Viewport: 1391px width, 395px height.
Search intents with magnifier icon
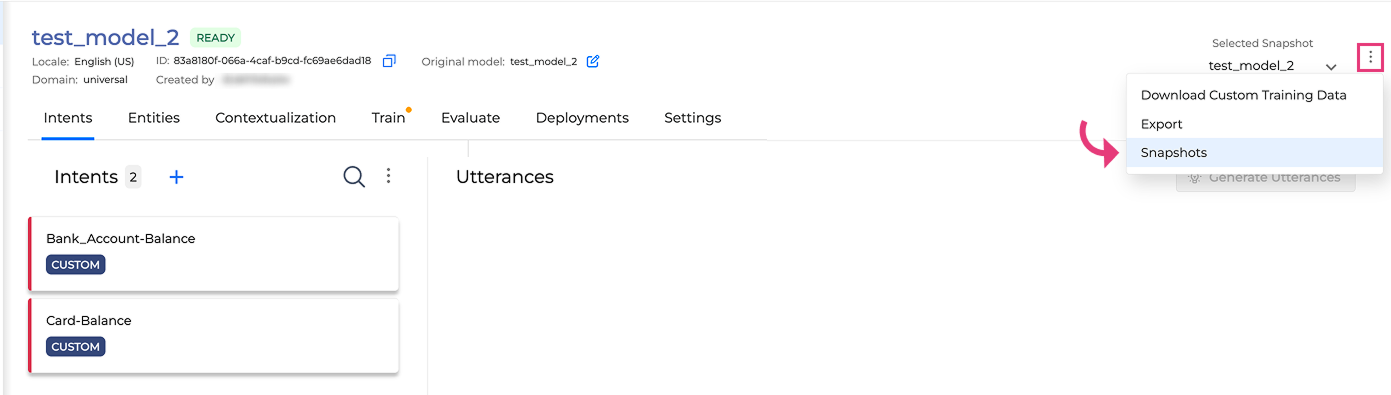pyautogui.click(x=354, y=177)
